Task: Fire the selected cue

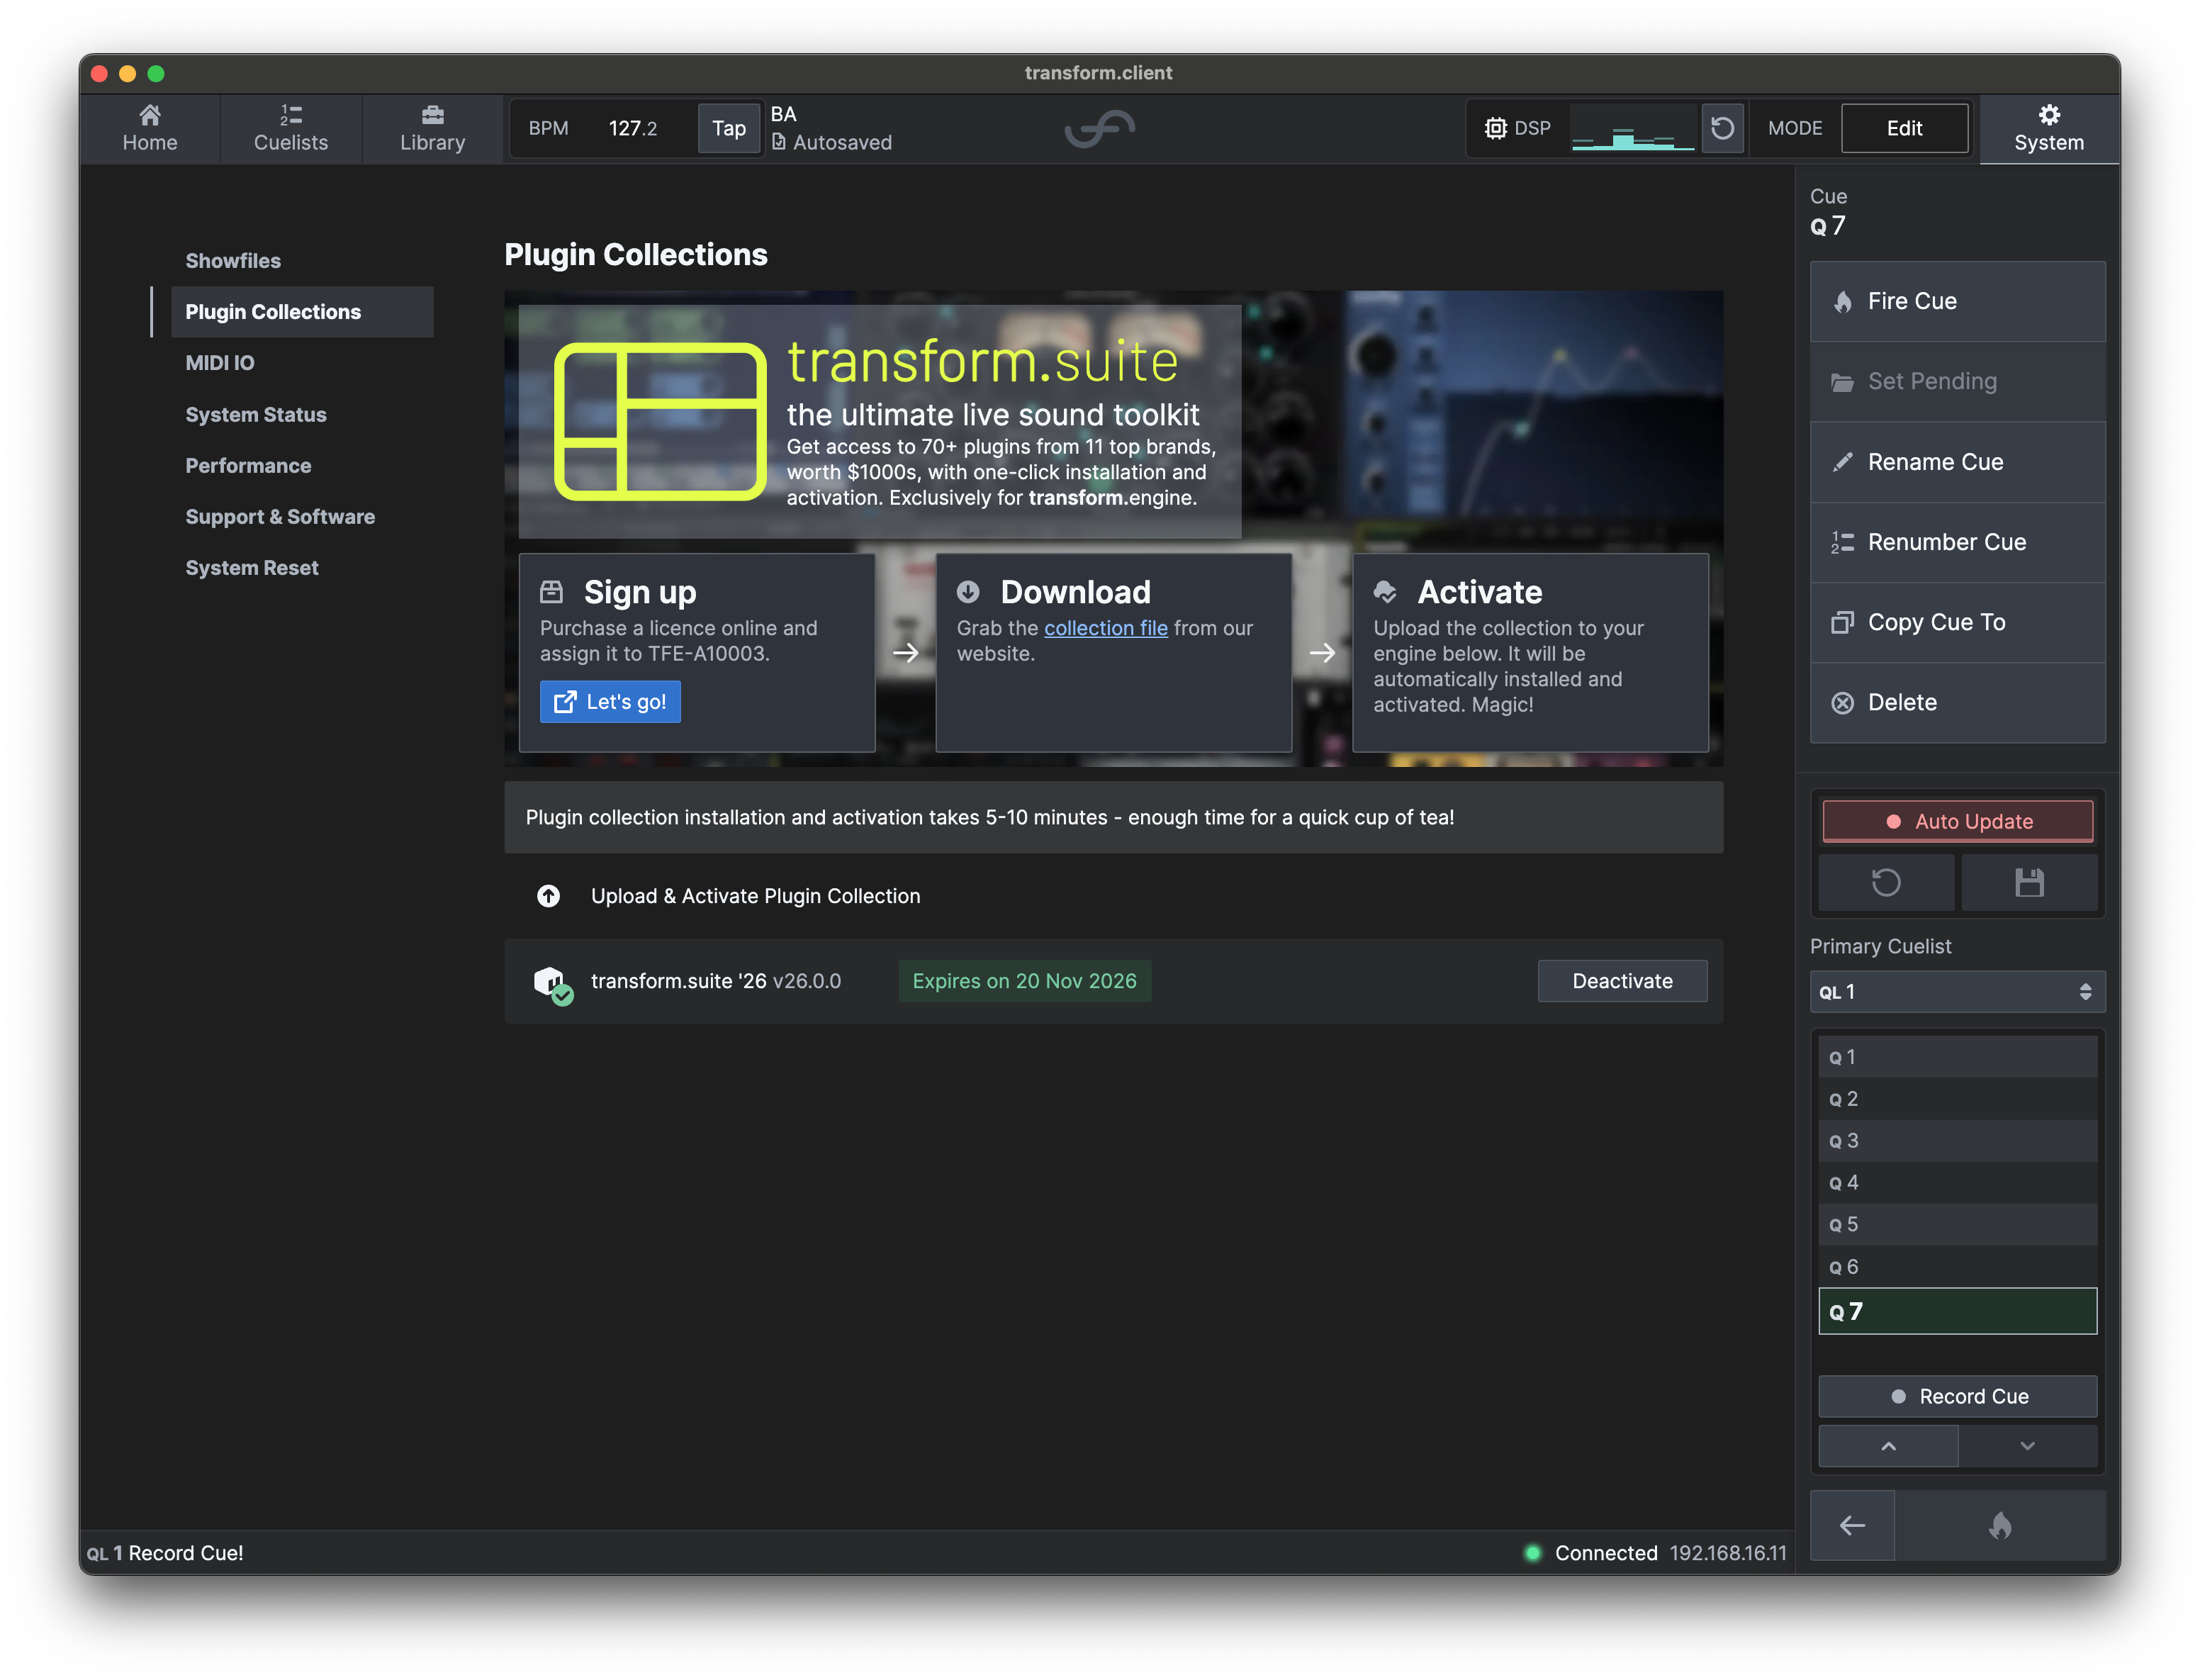Action: pos(1957,301)
